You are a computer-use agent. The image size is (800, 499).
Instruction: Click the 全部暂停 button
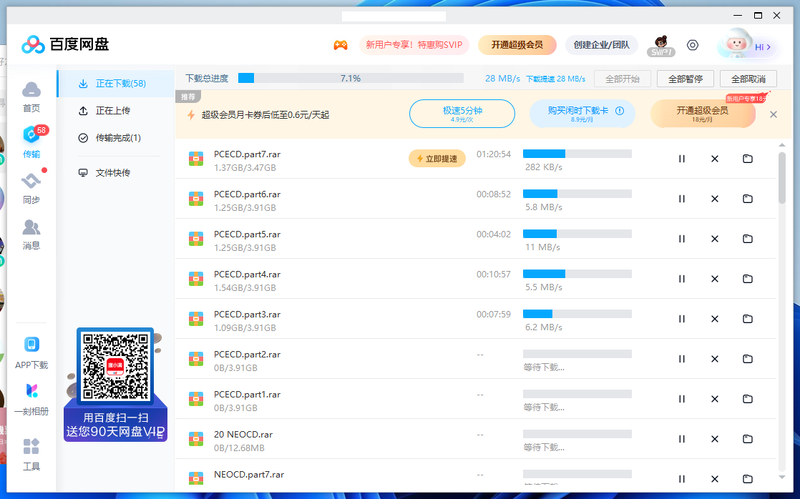click(x=685, y=79)
